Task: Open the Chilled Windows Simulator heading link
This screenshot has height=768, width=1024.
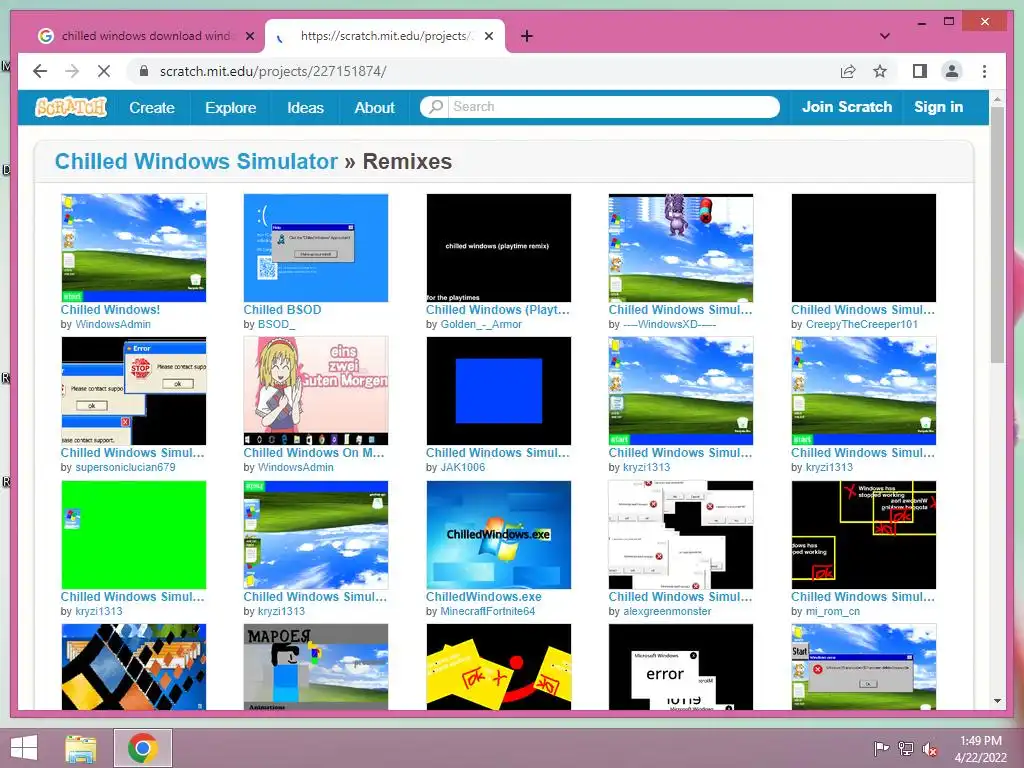Action: coord(196,161)
